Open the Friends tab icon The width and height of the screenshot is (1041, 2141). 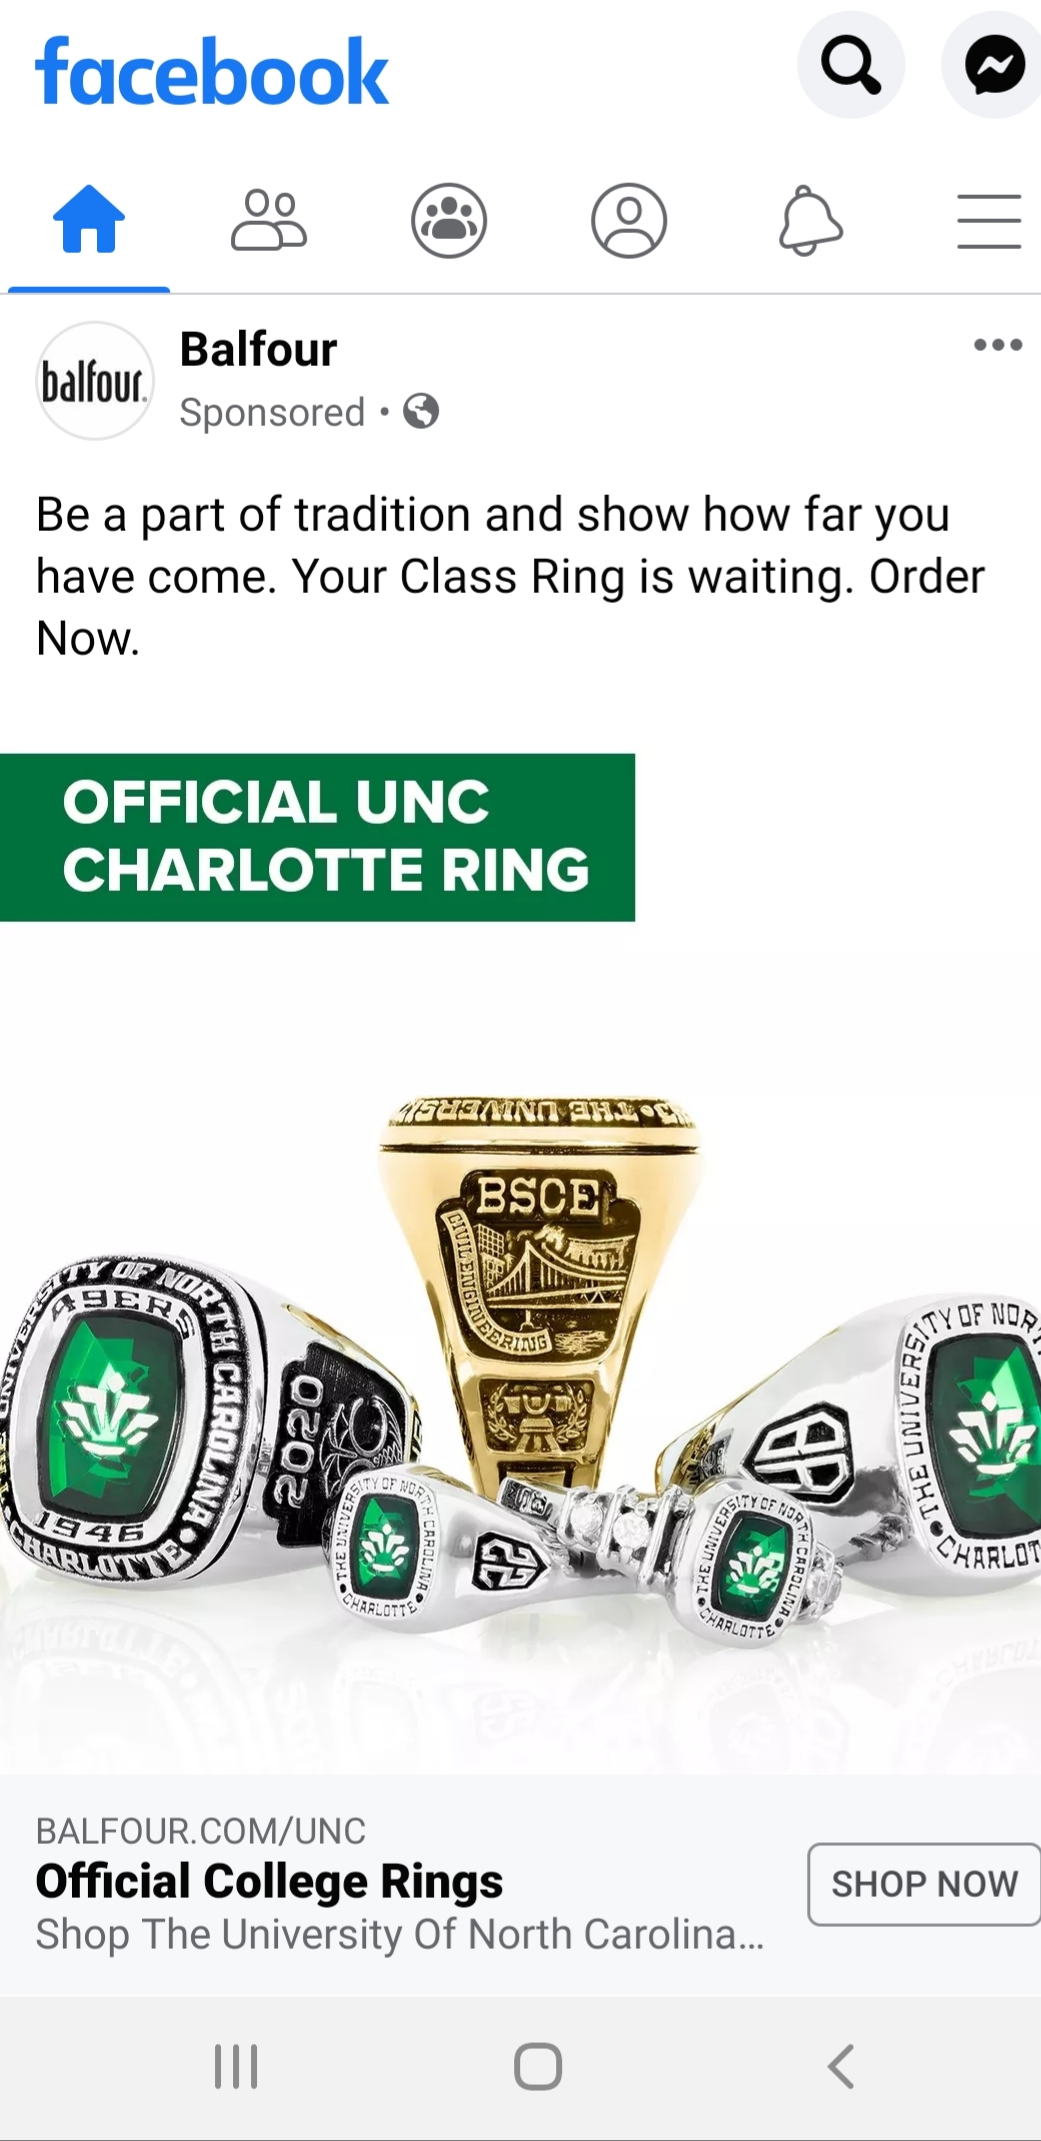coord(269,219)
